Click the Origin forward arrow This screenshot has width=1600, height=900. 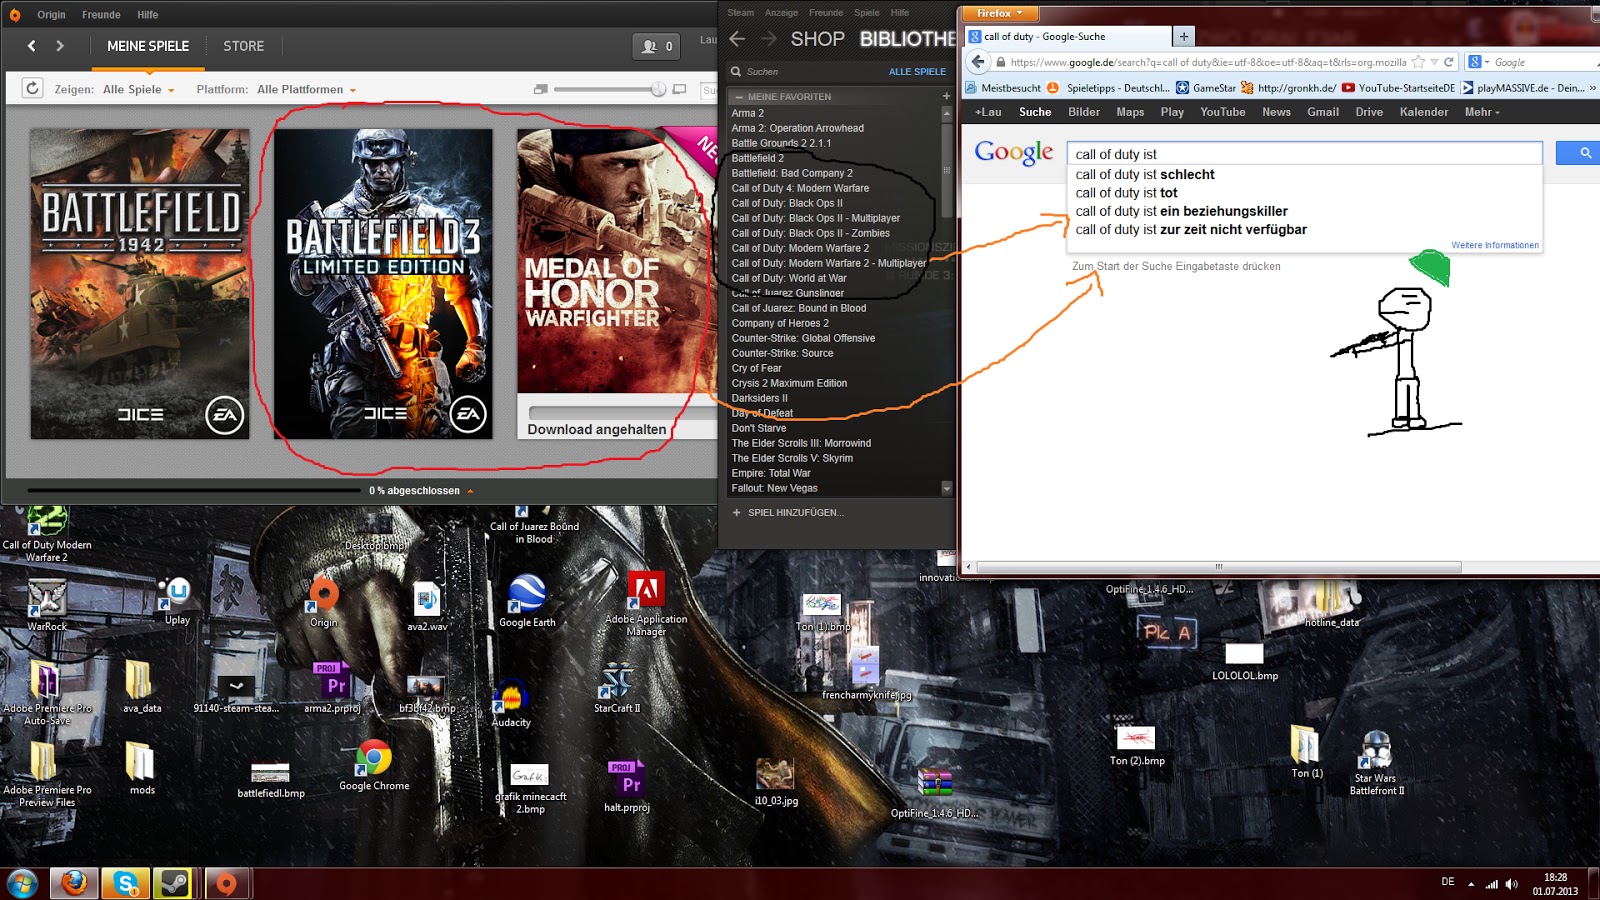(x=60, y=46)
